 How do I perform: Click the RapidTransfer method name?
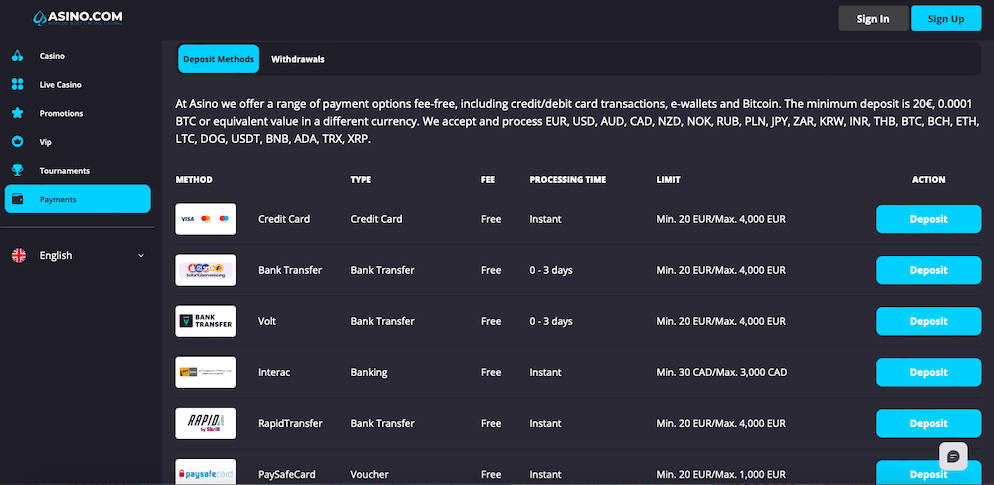290,424
